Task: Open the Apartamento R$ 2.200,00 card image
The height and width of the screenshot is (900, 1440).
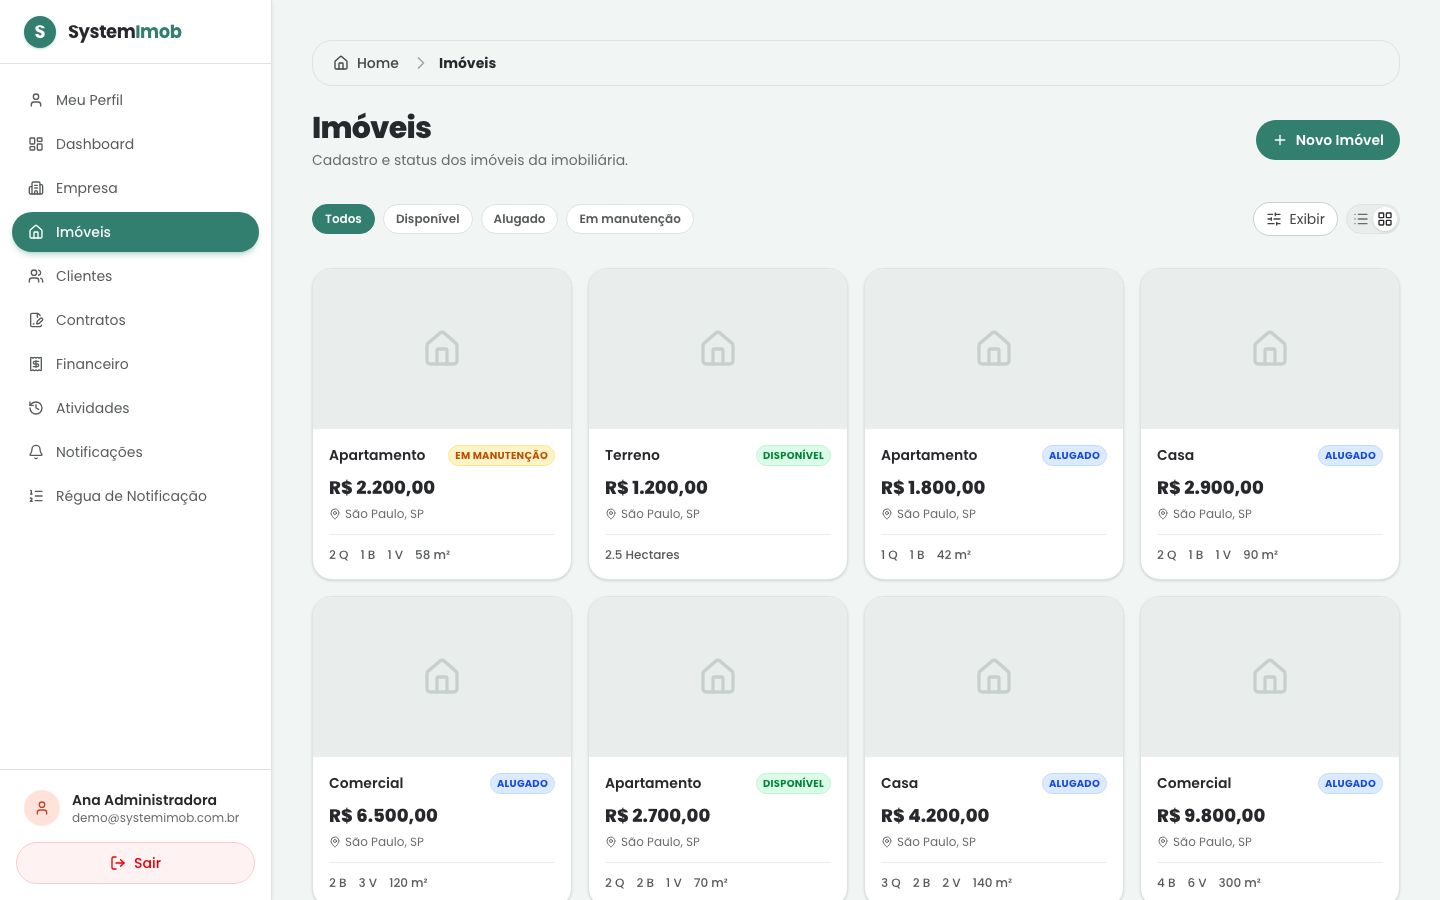Action: 442,349
